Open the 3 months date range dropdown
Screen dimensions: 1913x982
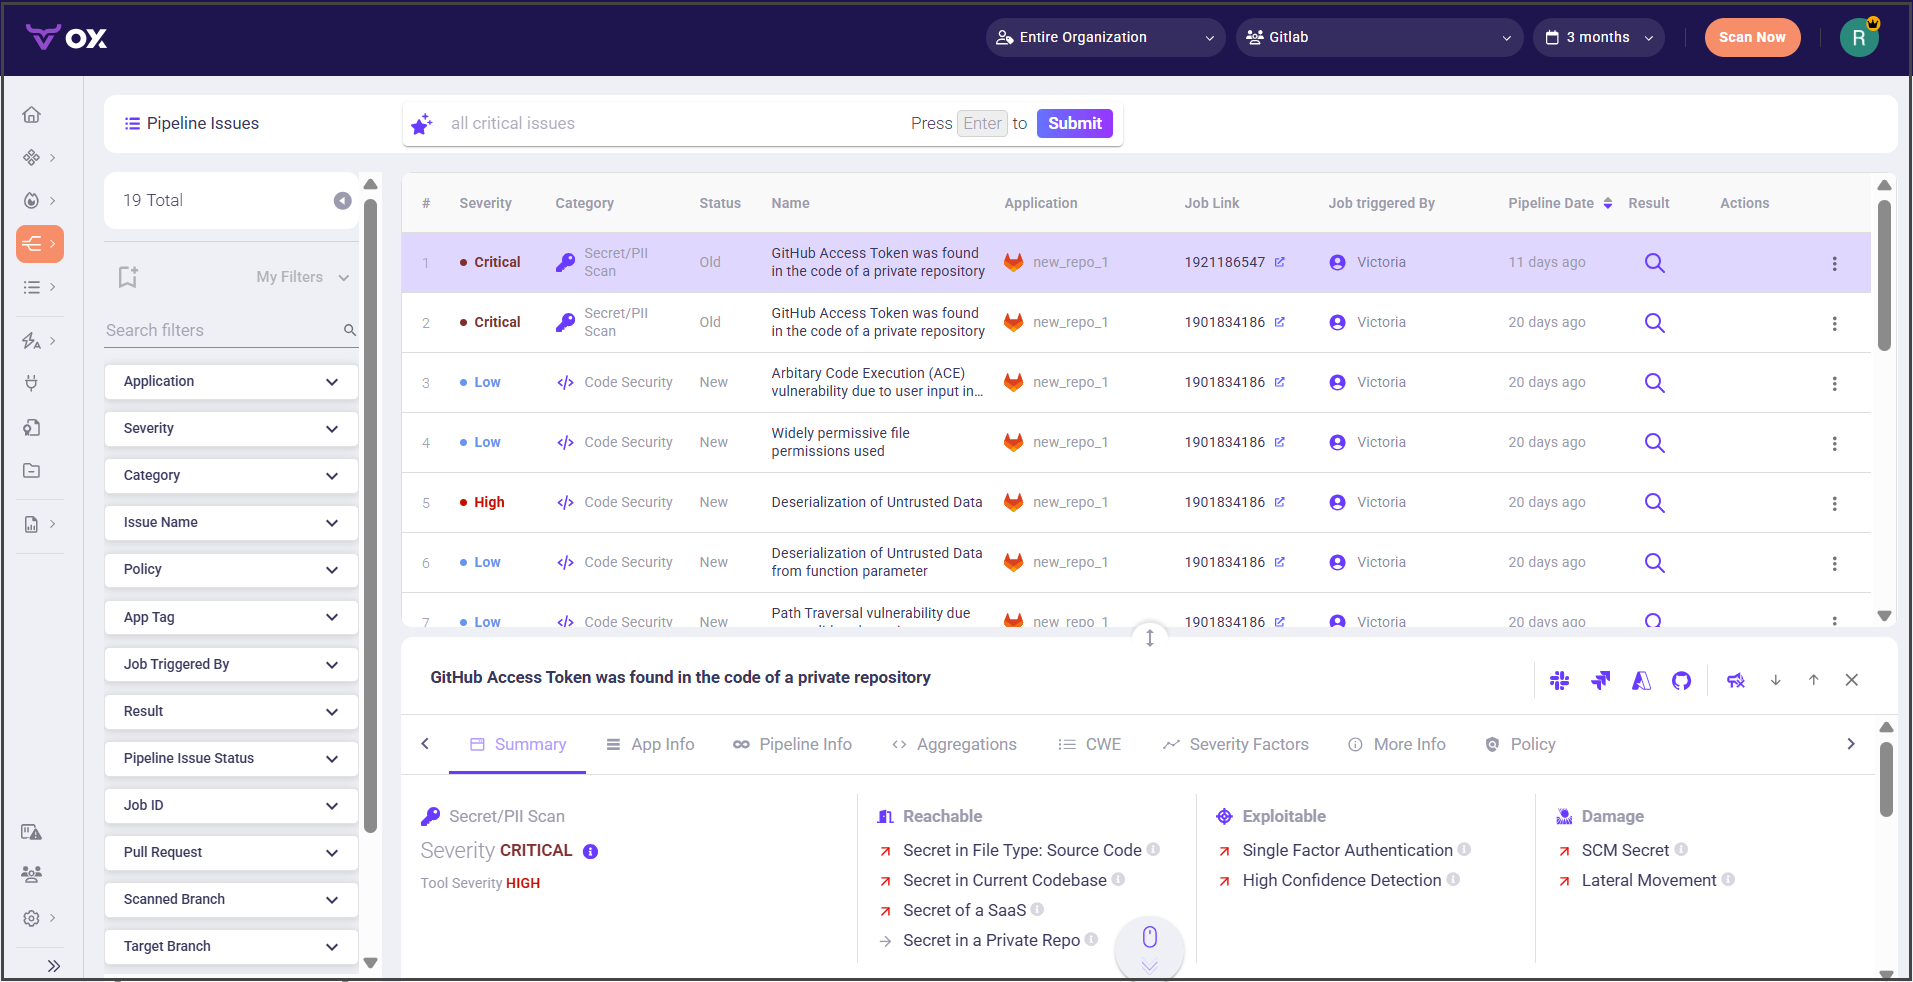(x=1598, y=38)
